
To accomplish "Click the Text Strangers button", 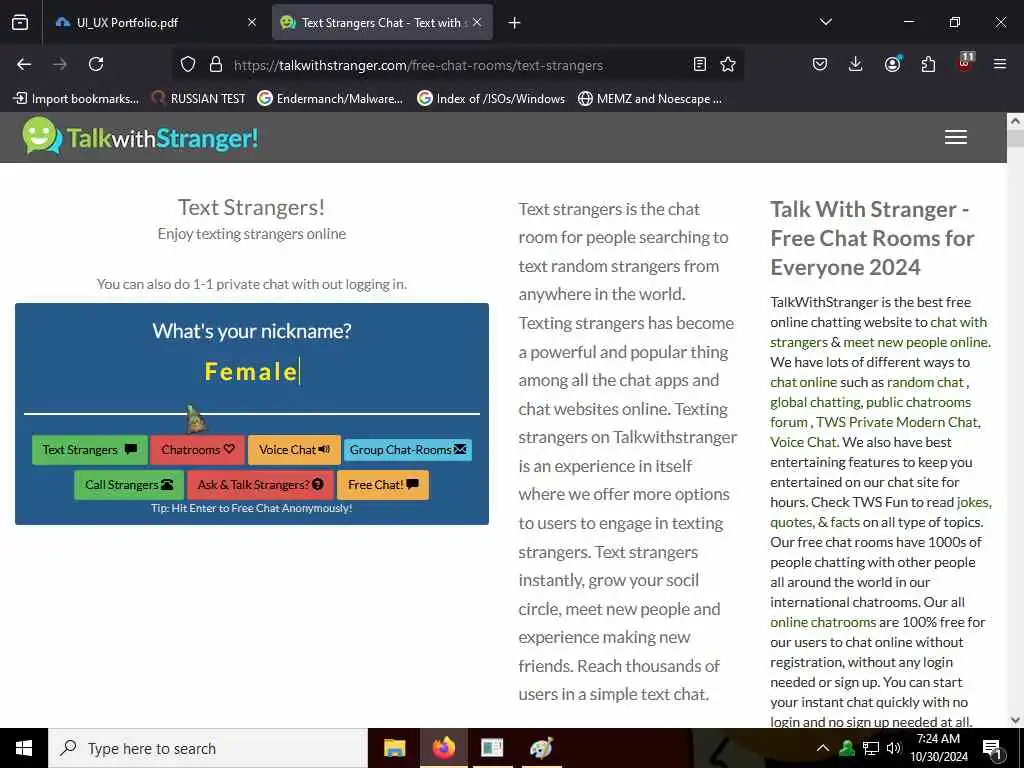I will [x=89, y=449].
